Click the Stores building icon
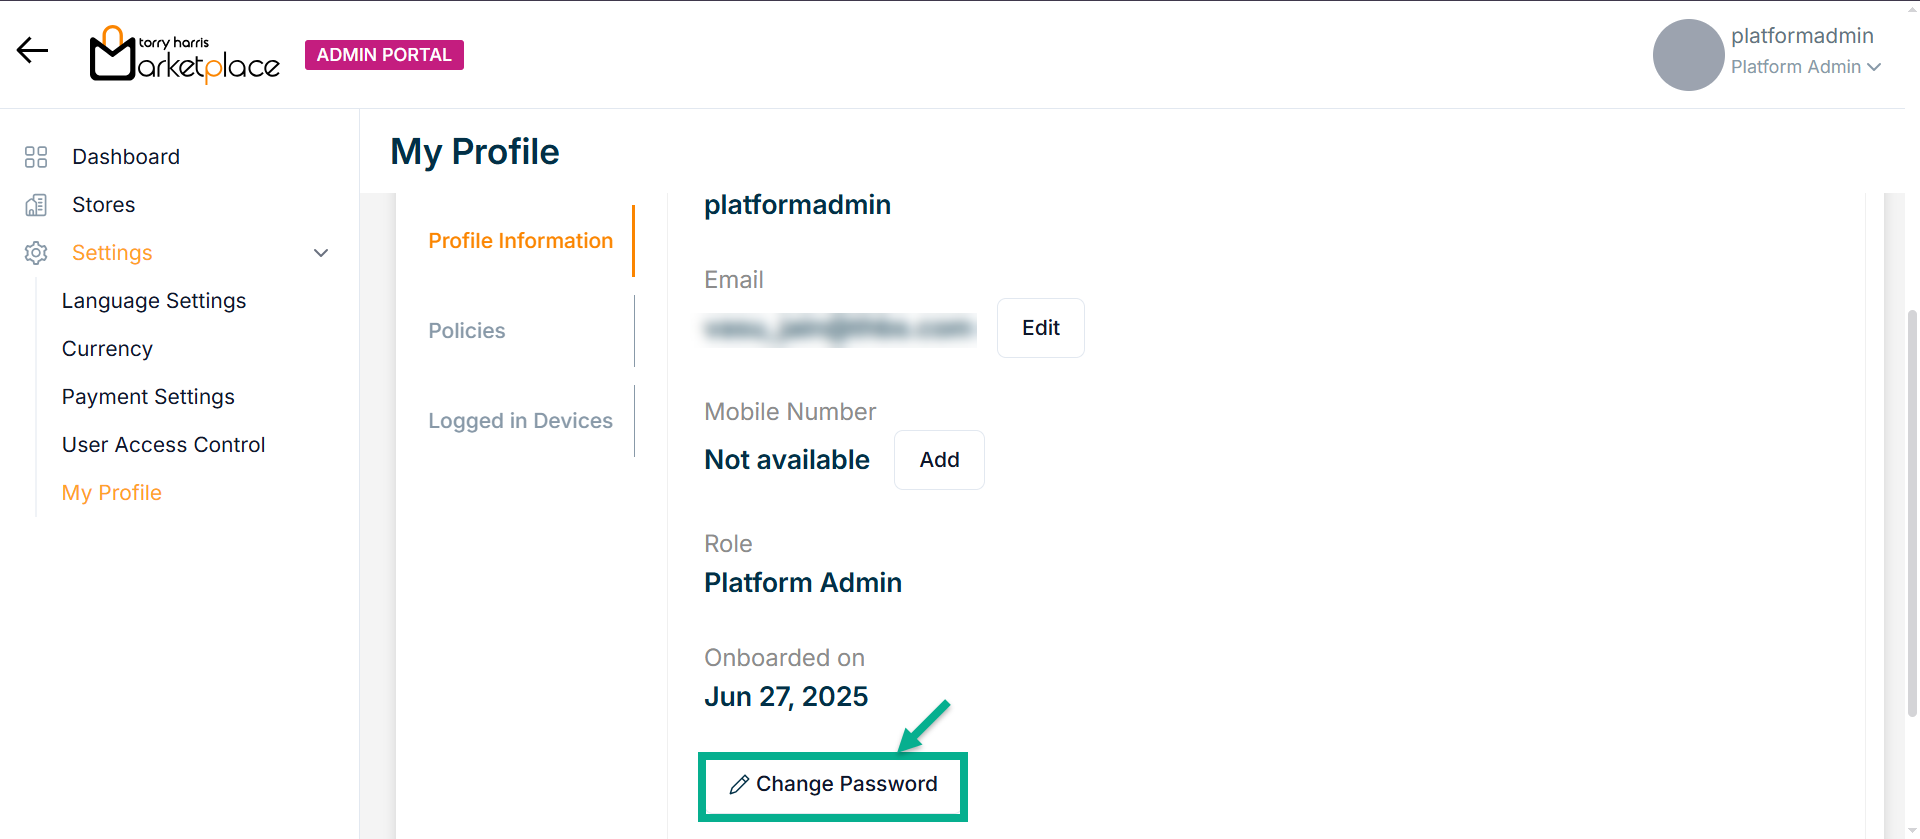Image resolution: width=1920 pixels, height=839 pixels. click(x=36, y=205)
